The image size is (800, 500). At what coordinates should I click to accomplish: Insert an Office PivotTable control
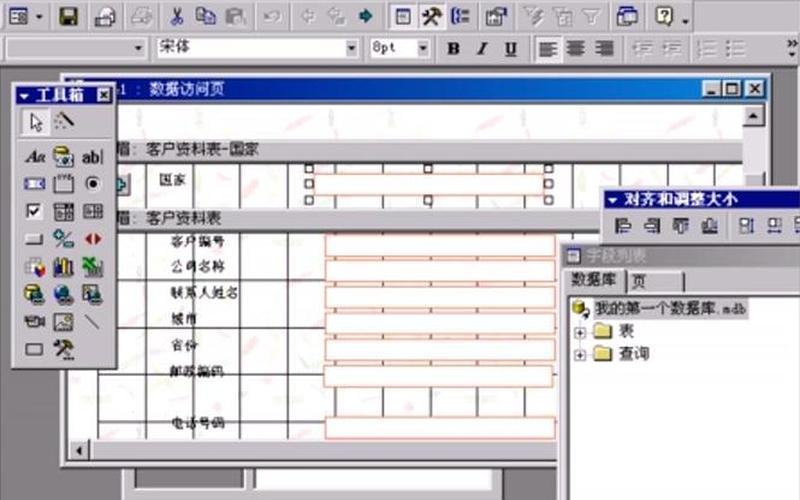(x=35, y=267)
